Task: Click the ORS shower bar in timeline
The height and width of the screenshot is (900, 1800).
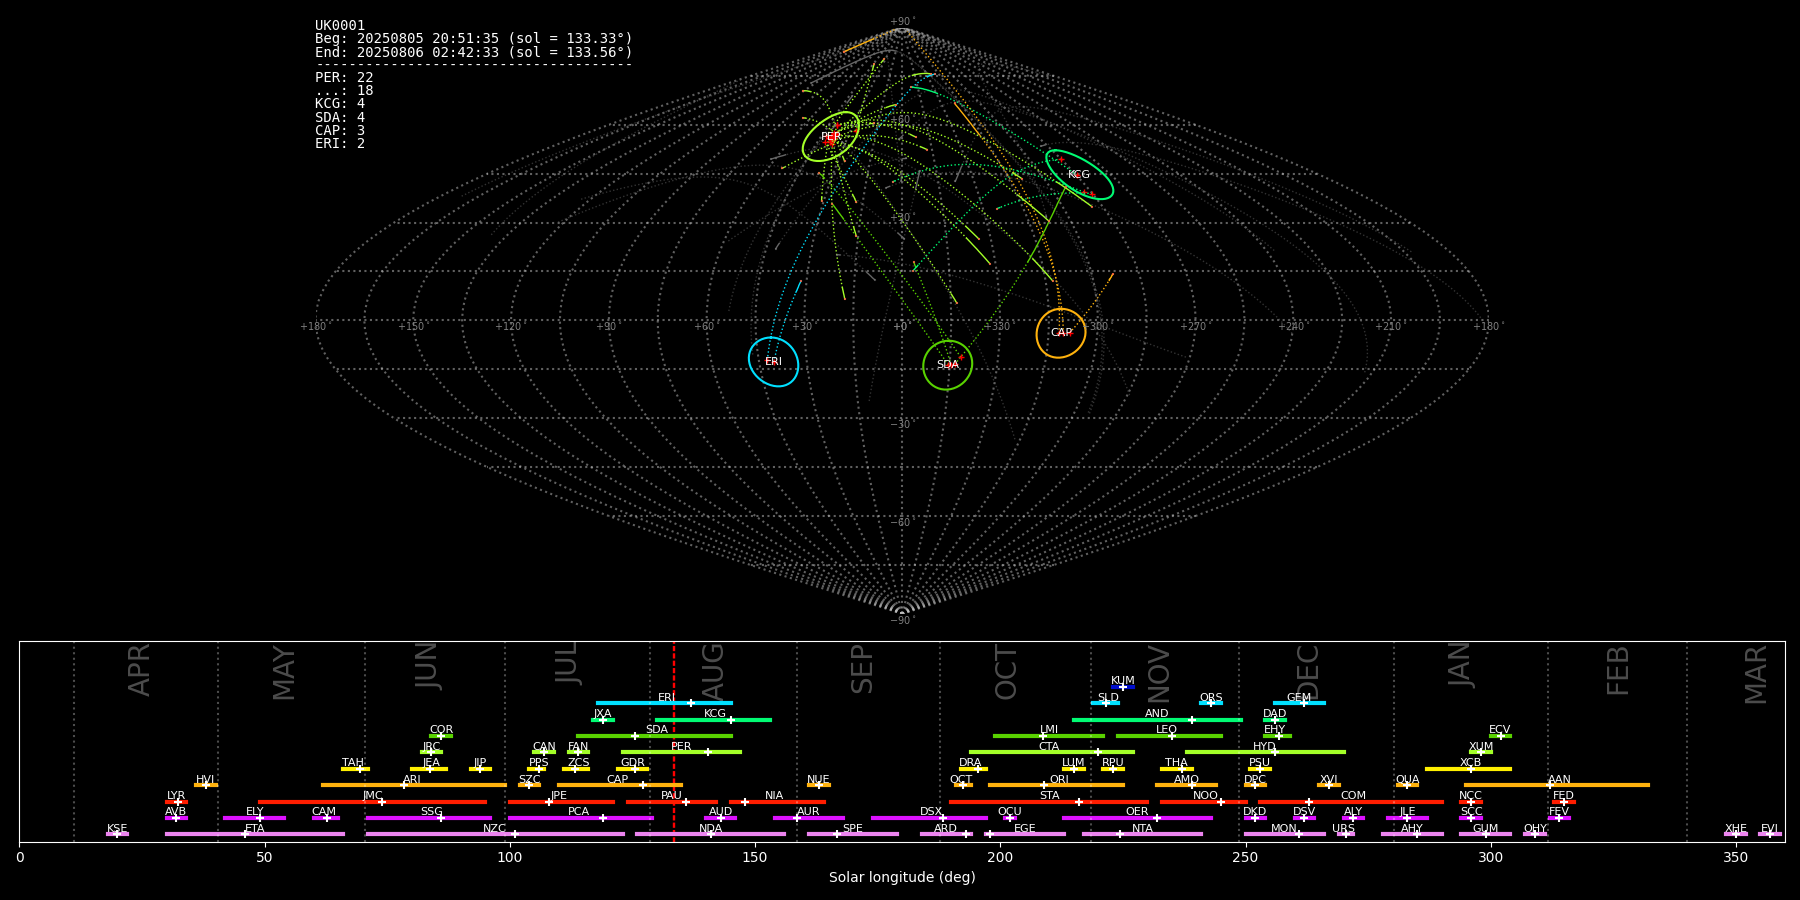Action: click(1211, 703)
